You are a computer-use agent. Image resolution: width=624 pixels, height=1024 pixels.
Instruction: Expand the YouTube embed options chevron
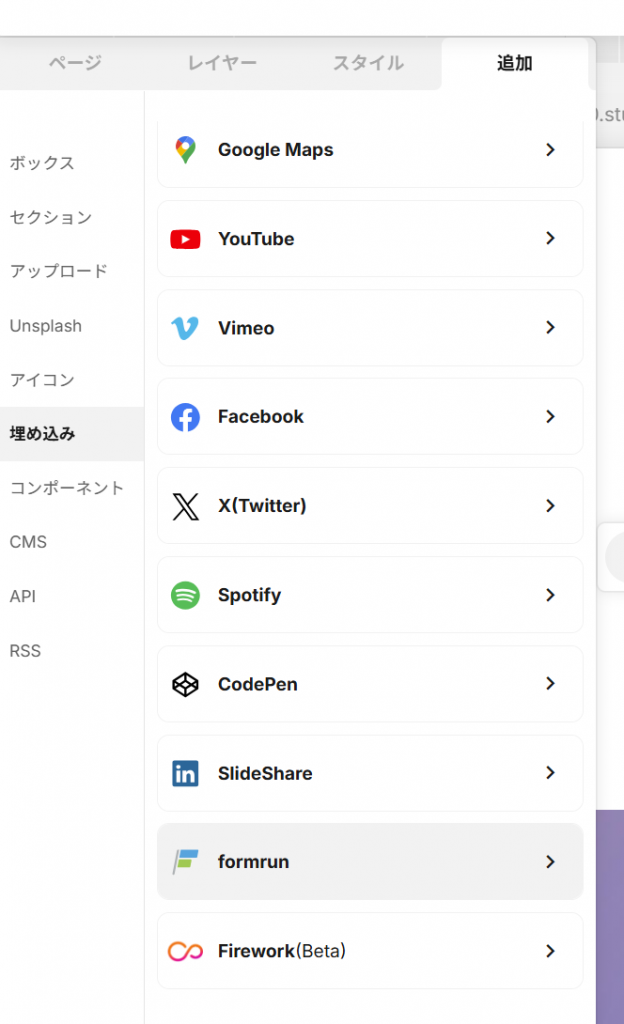(550, 239)
